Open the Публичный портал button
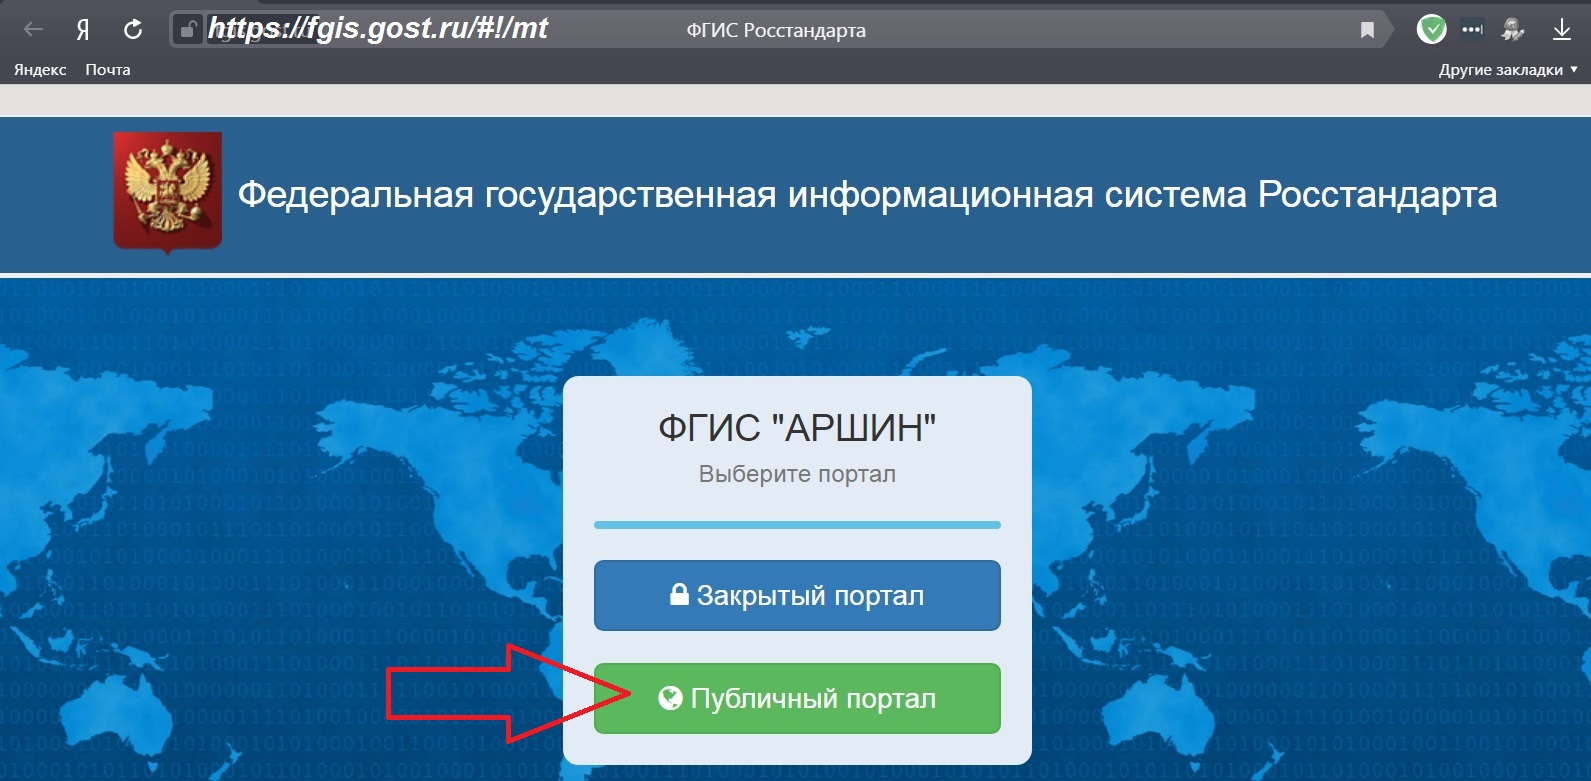1591x781 pixels. pos(797,698)
